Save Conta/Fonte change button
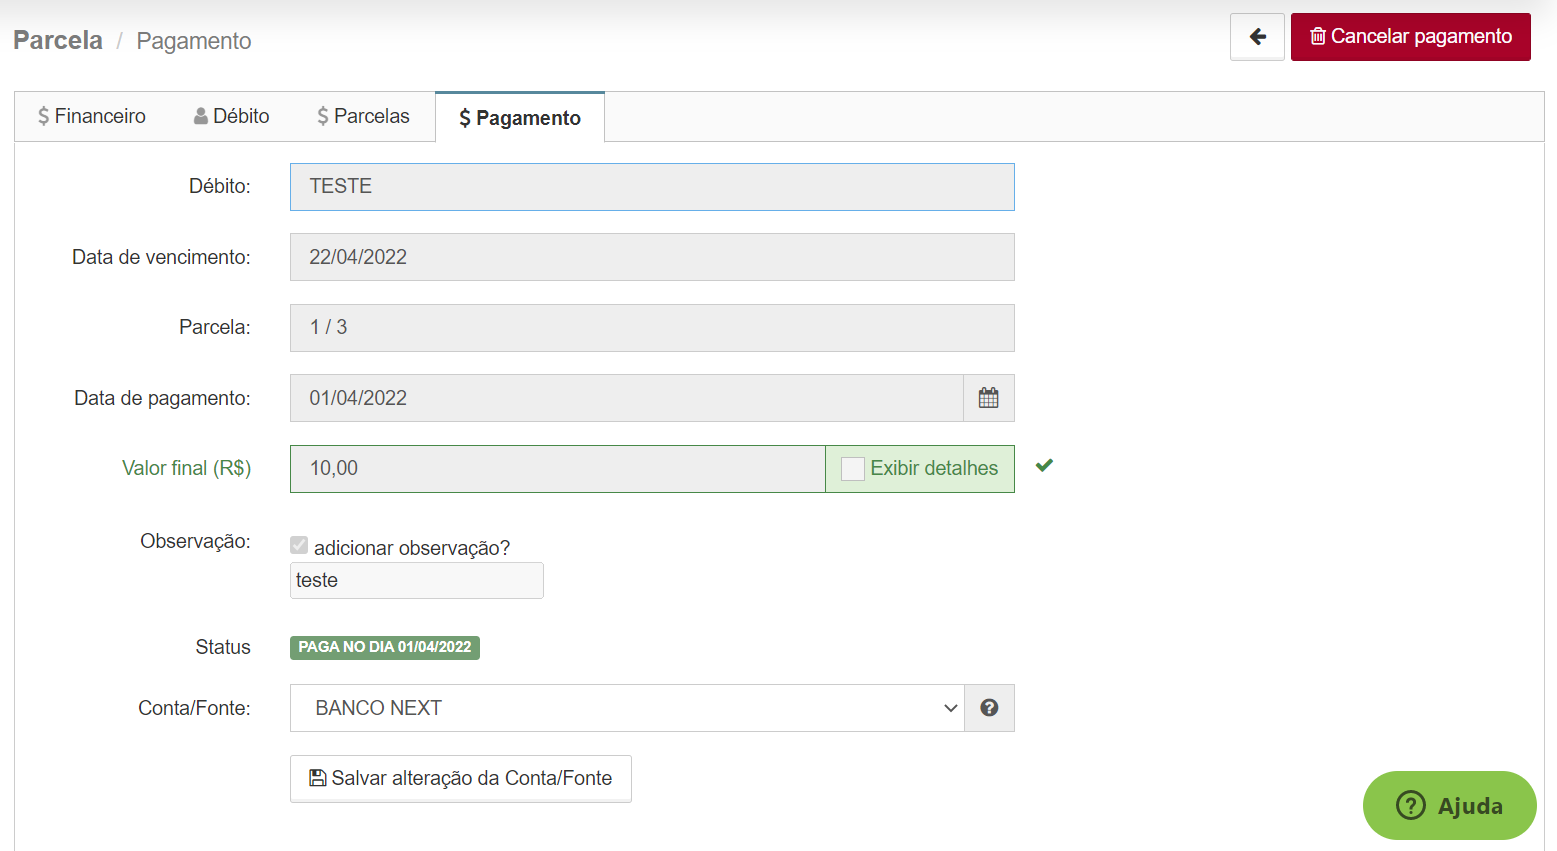The height and width of the screenshot is (851, 1557). click(461, 778)
